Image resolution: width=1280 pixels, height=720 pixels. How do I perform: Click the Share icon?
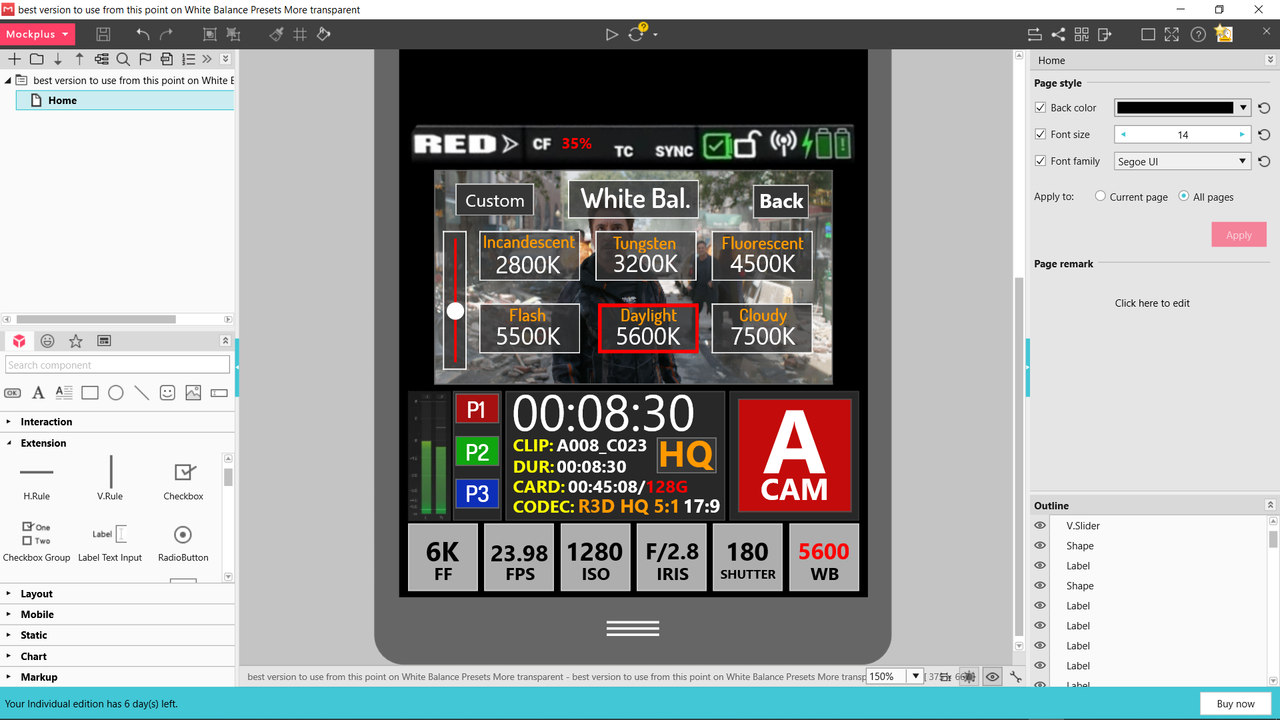coord(1058,34)
